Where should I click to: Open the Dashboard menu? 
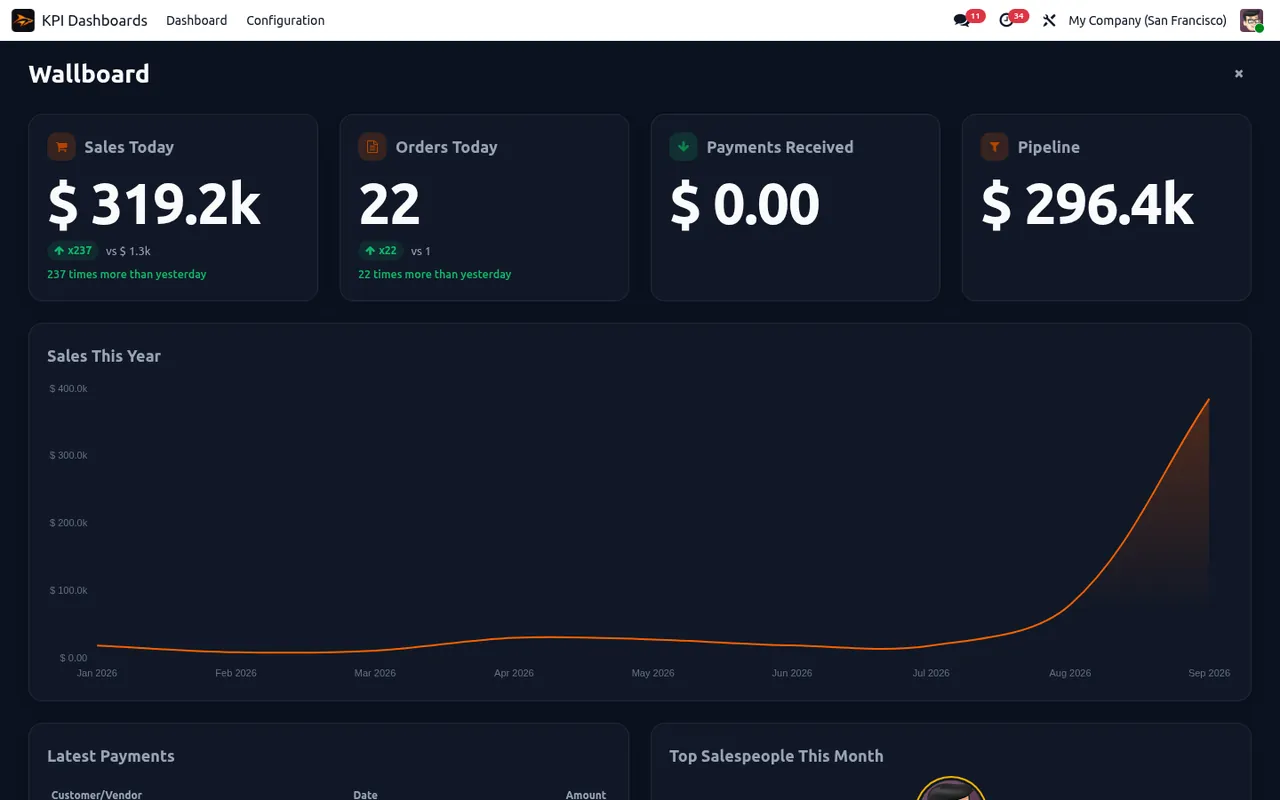coord(196,20)
